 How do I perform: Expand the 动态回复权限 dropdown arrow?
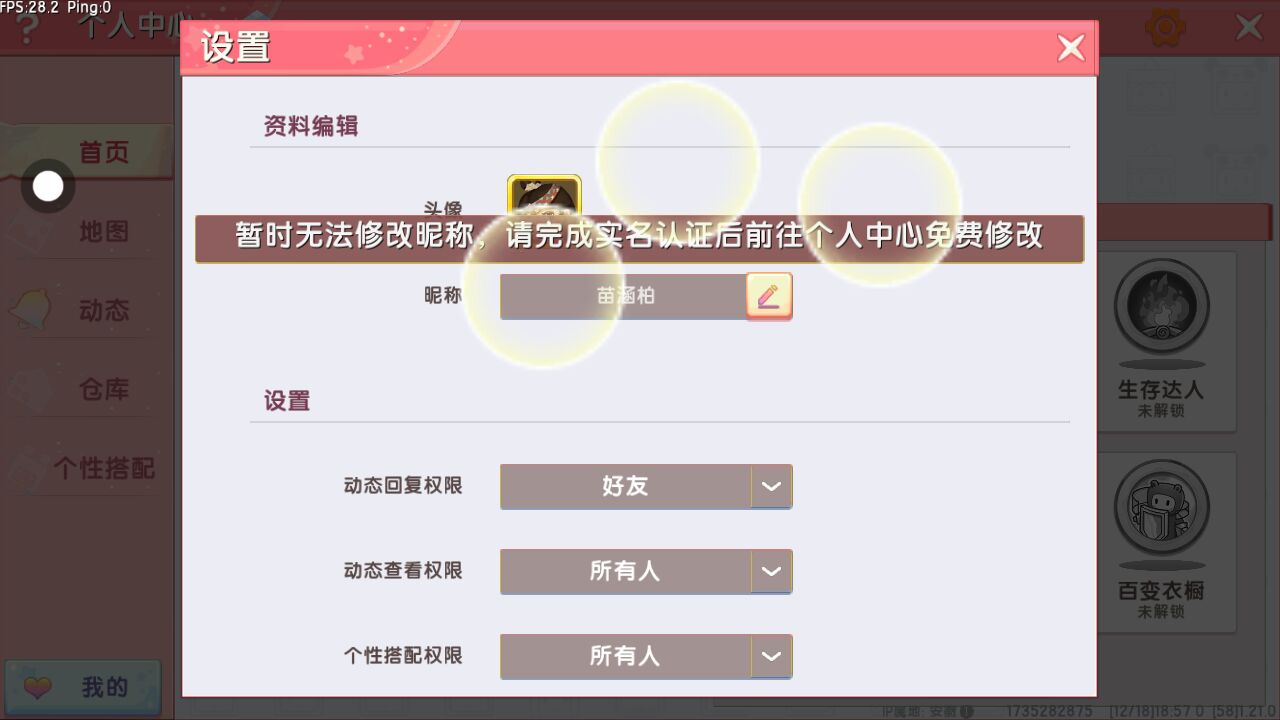click(x=771, y=486)
